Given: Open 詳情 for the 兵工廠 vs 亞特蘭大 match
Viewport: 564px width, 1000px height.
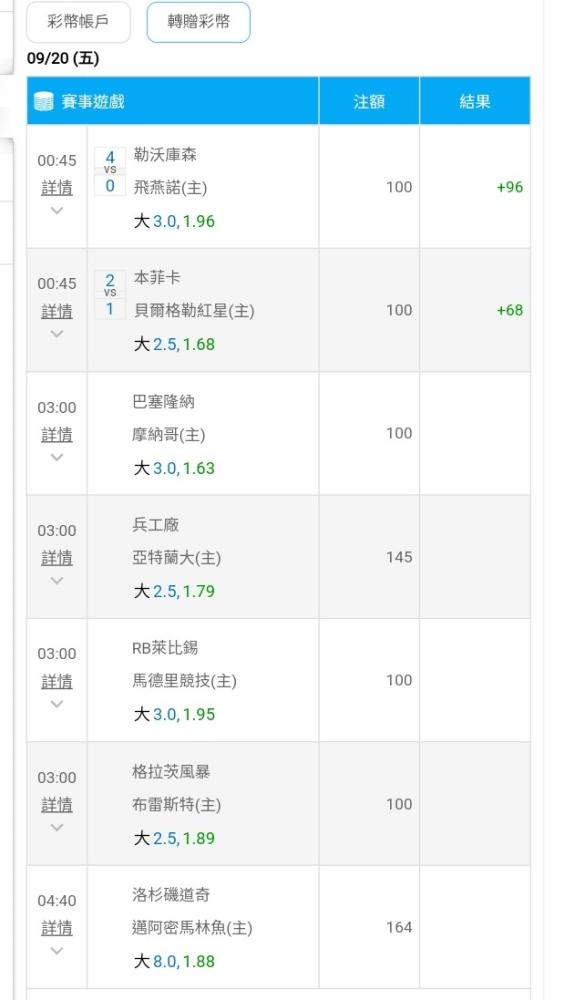Looking at the screenshot, I should 57,558.
